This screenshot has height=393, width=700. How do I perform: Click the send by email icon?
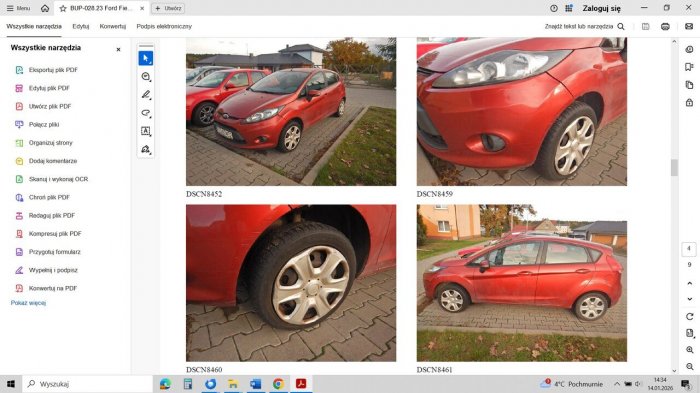(x=689, y=26)
